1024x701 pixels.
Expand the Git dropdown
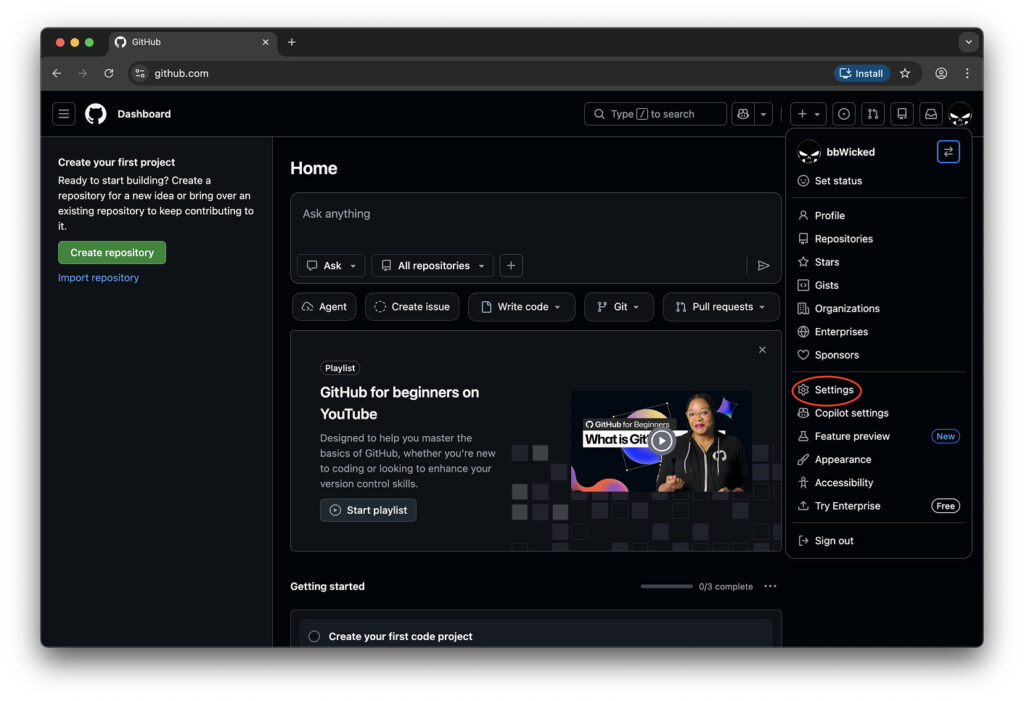pos(618,307)
